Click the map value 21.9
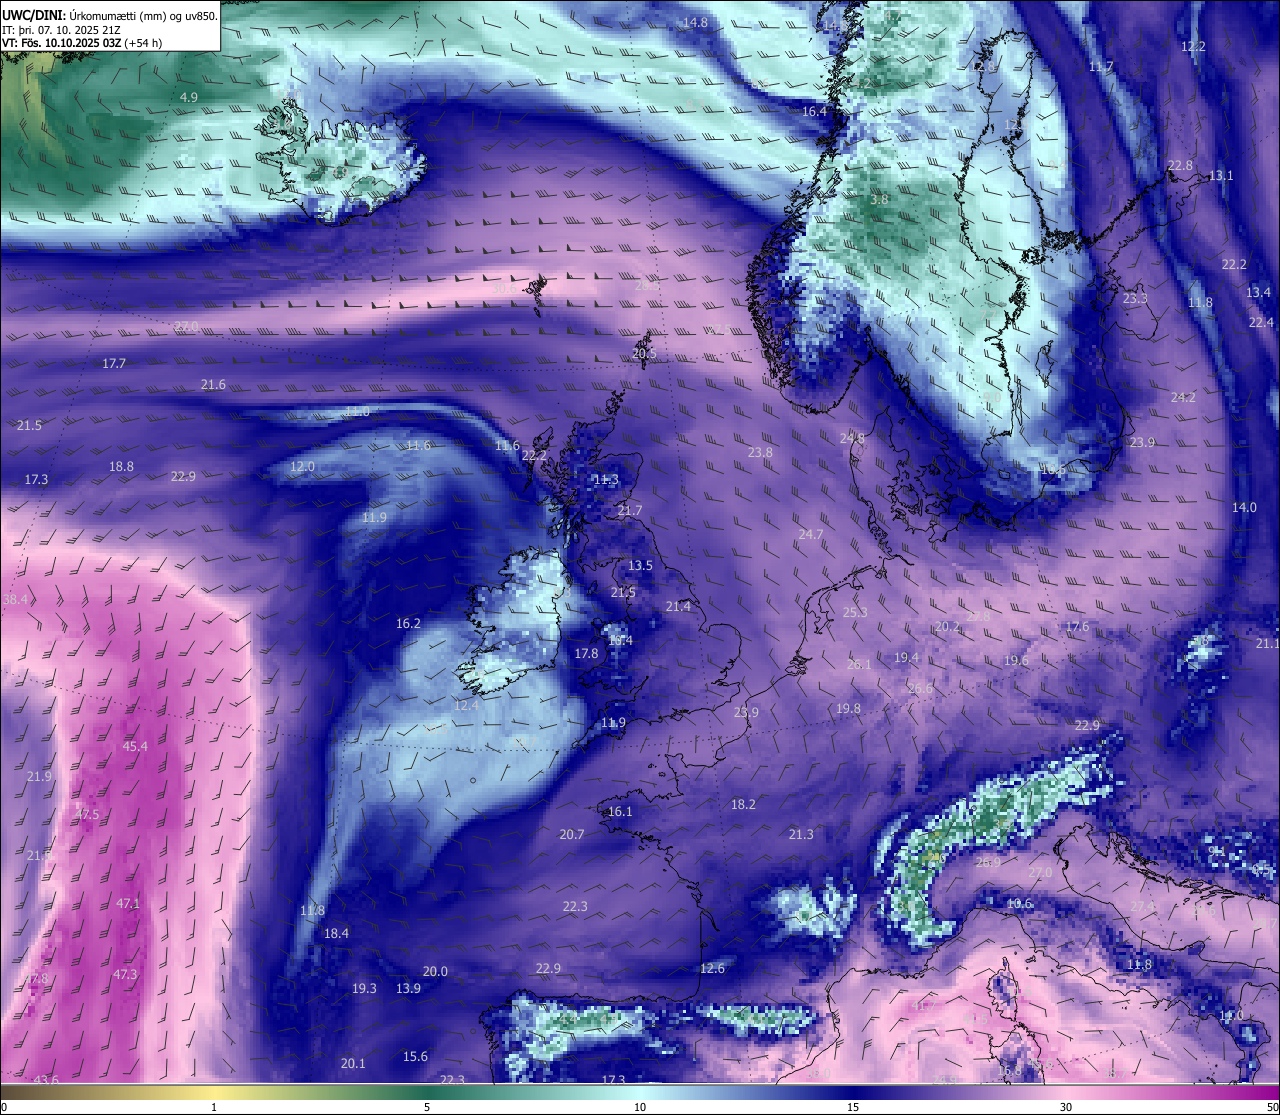Screen dimensions: 1280x1115 (39, 776)
